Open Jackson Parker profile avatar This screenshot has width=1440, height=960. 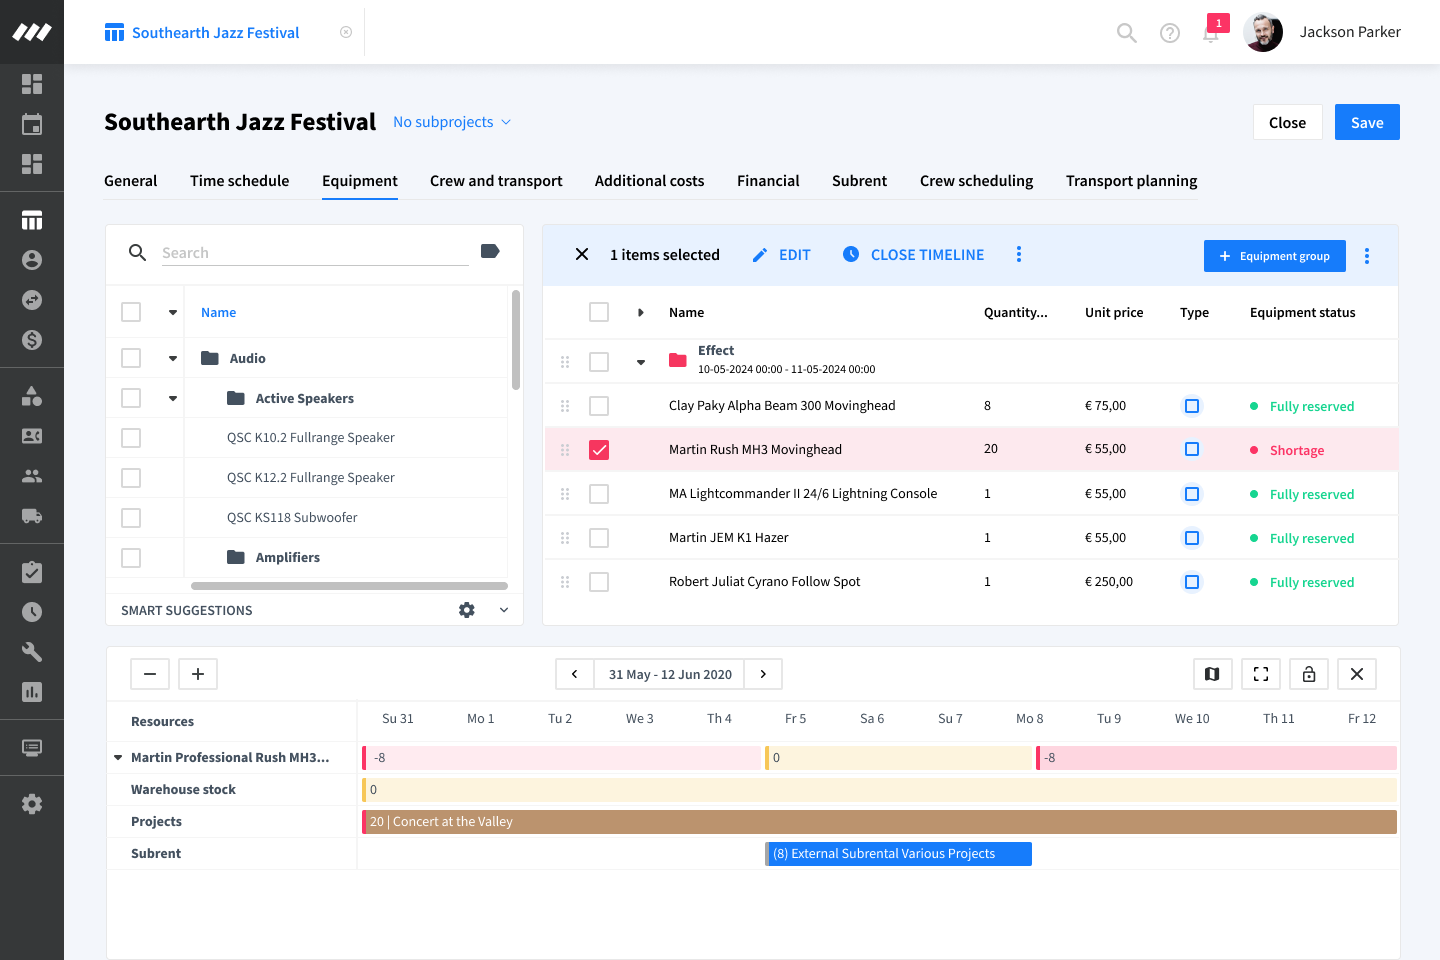1263,33
